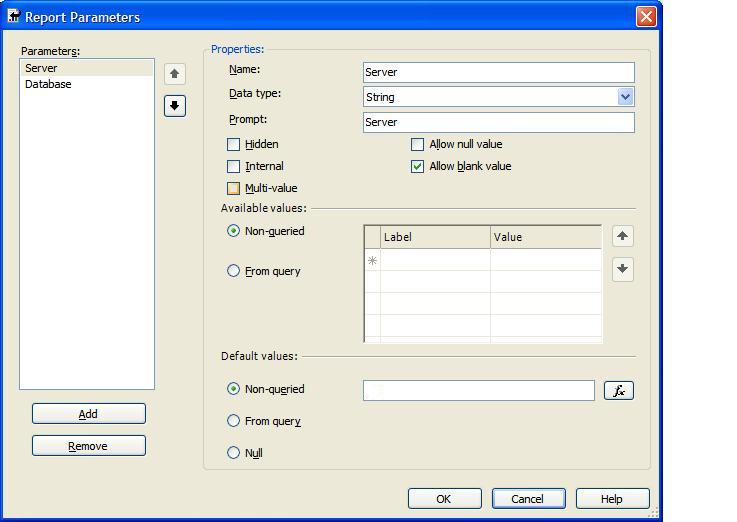737x522 pixels.
Task: Uncheck Allow blank value
Action: point(418,167)
